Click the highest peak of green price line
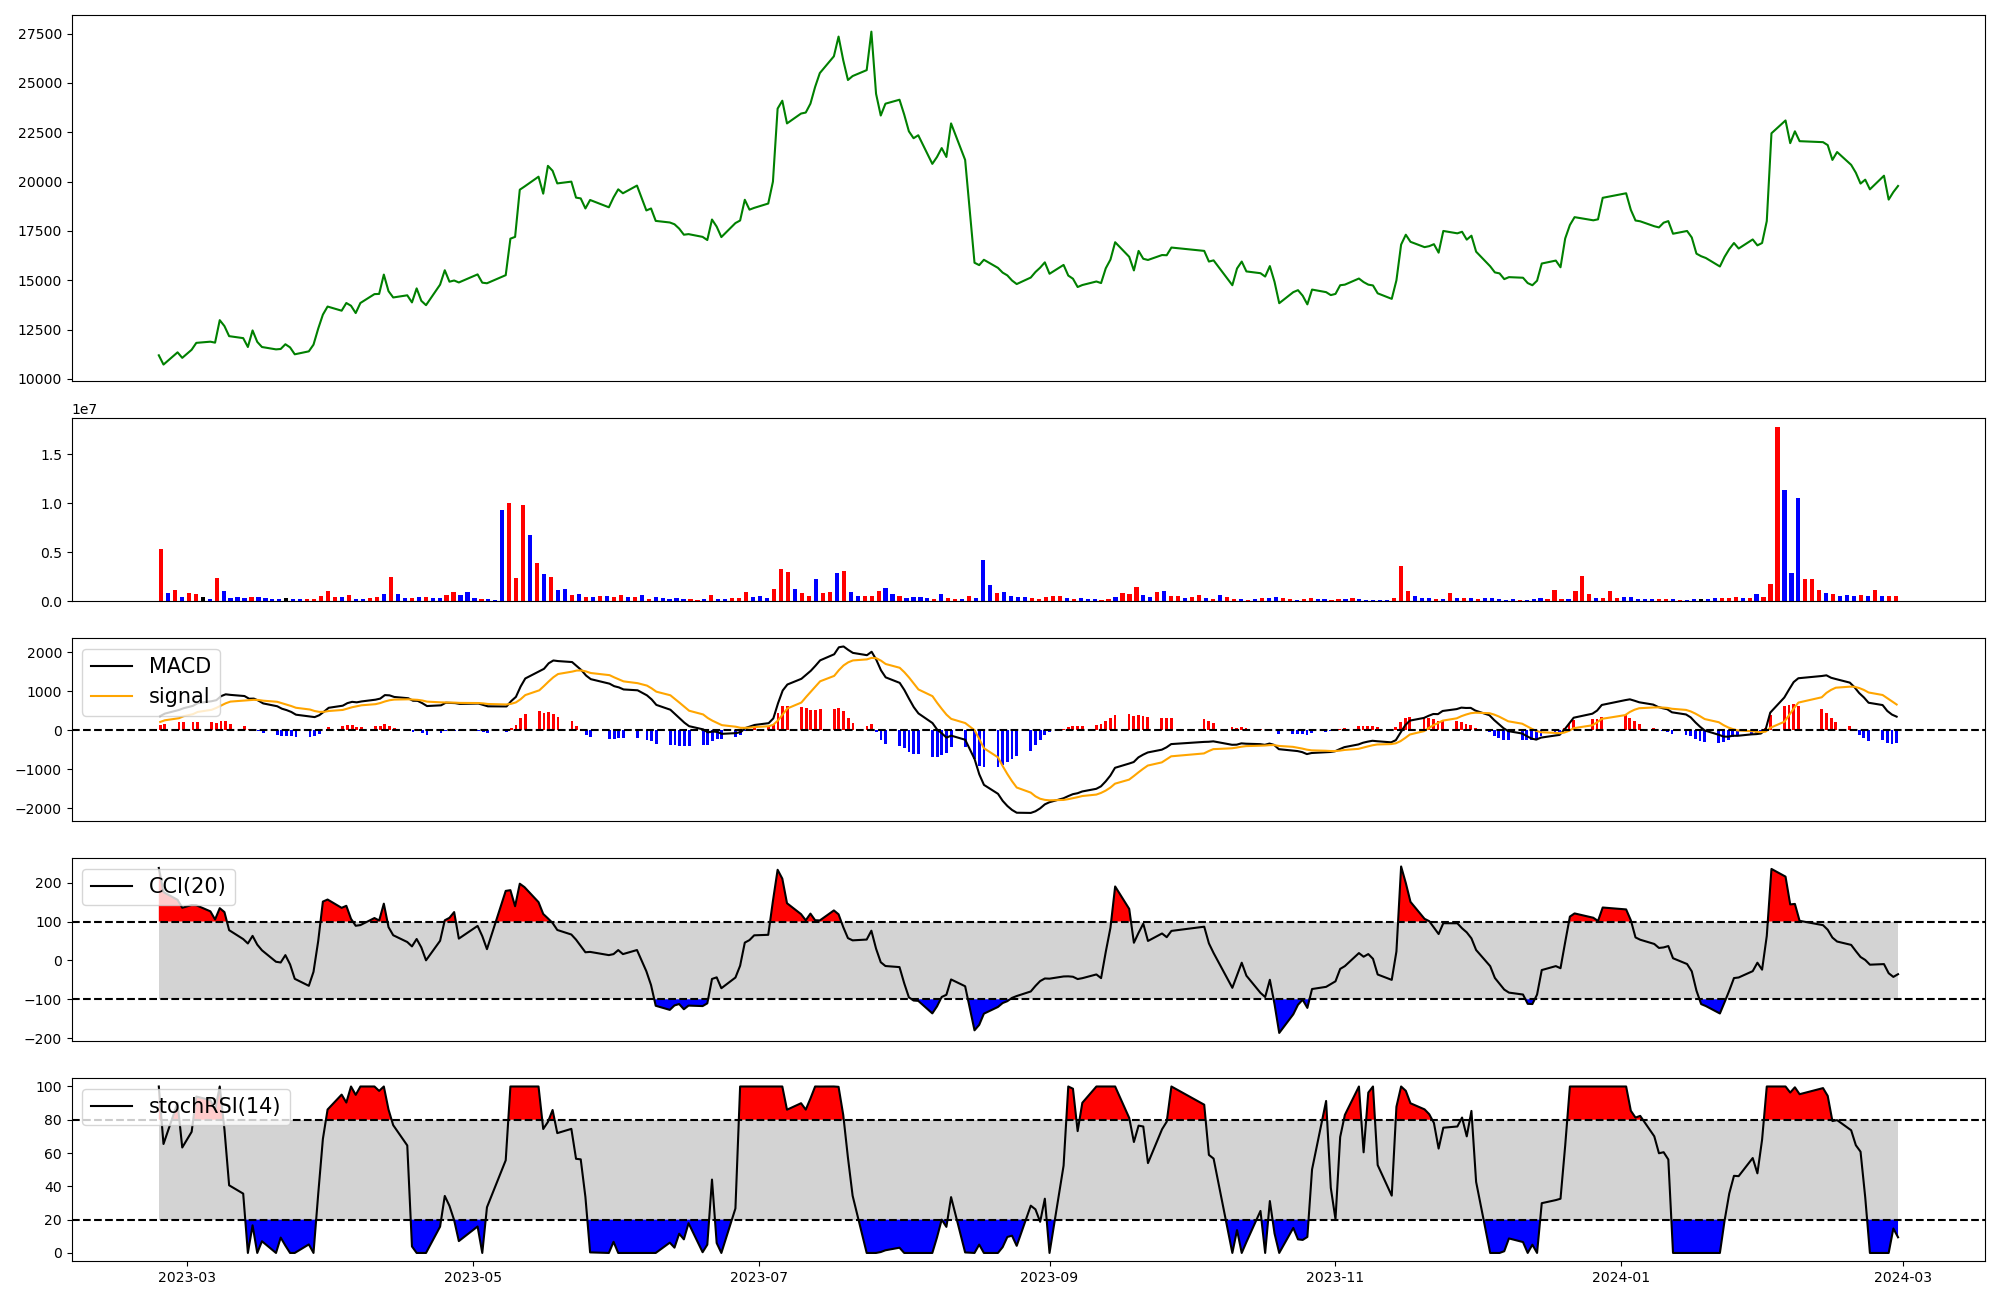Viewport: 2000px width, 1300px height. (x=871, y=32)
